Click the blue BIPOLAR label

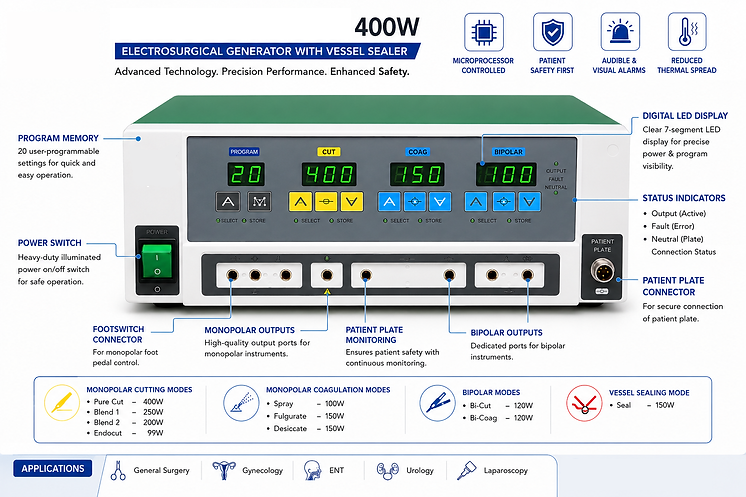point(508,152)
